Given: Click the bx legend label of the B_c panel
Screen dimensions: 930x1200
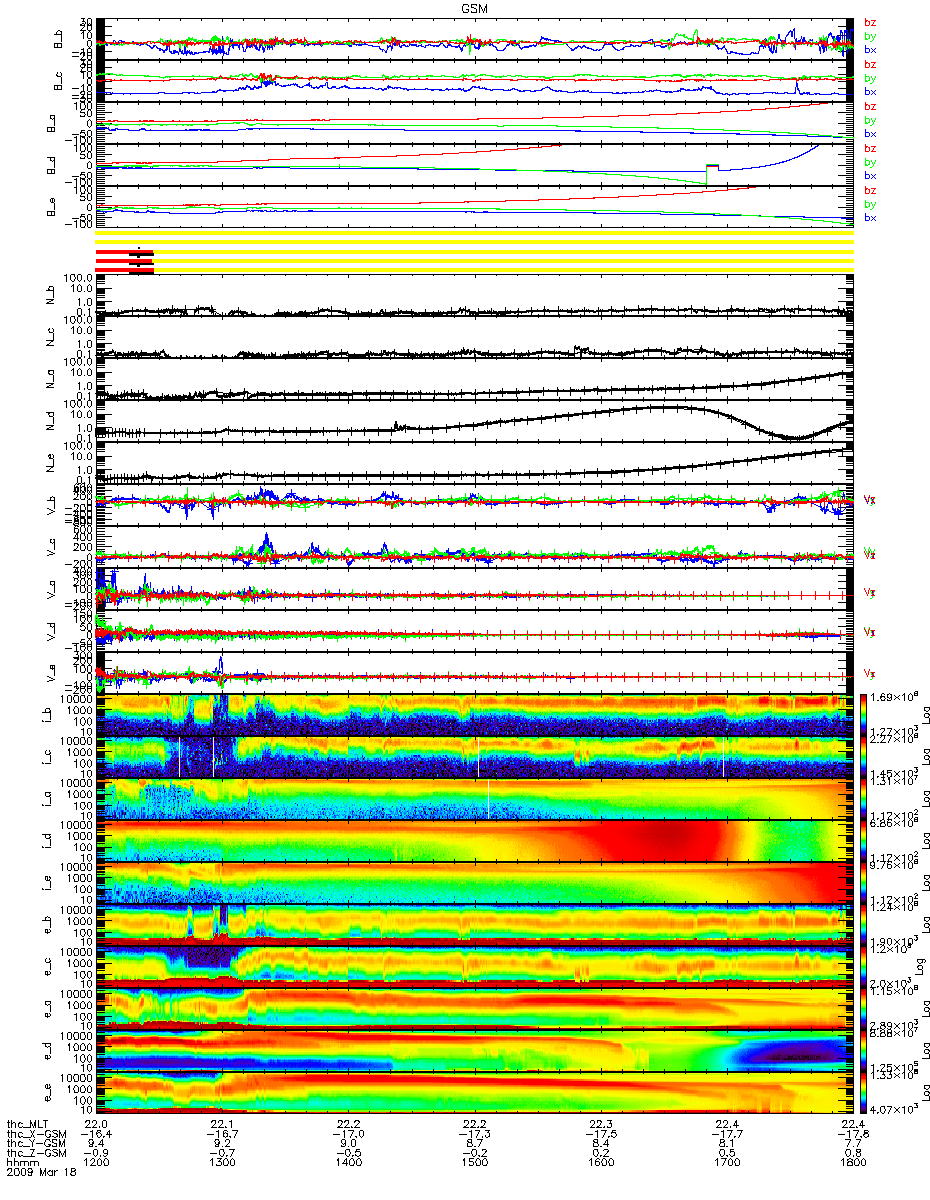Looking at the screenshot, I should click(x=870, y=92).
